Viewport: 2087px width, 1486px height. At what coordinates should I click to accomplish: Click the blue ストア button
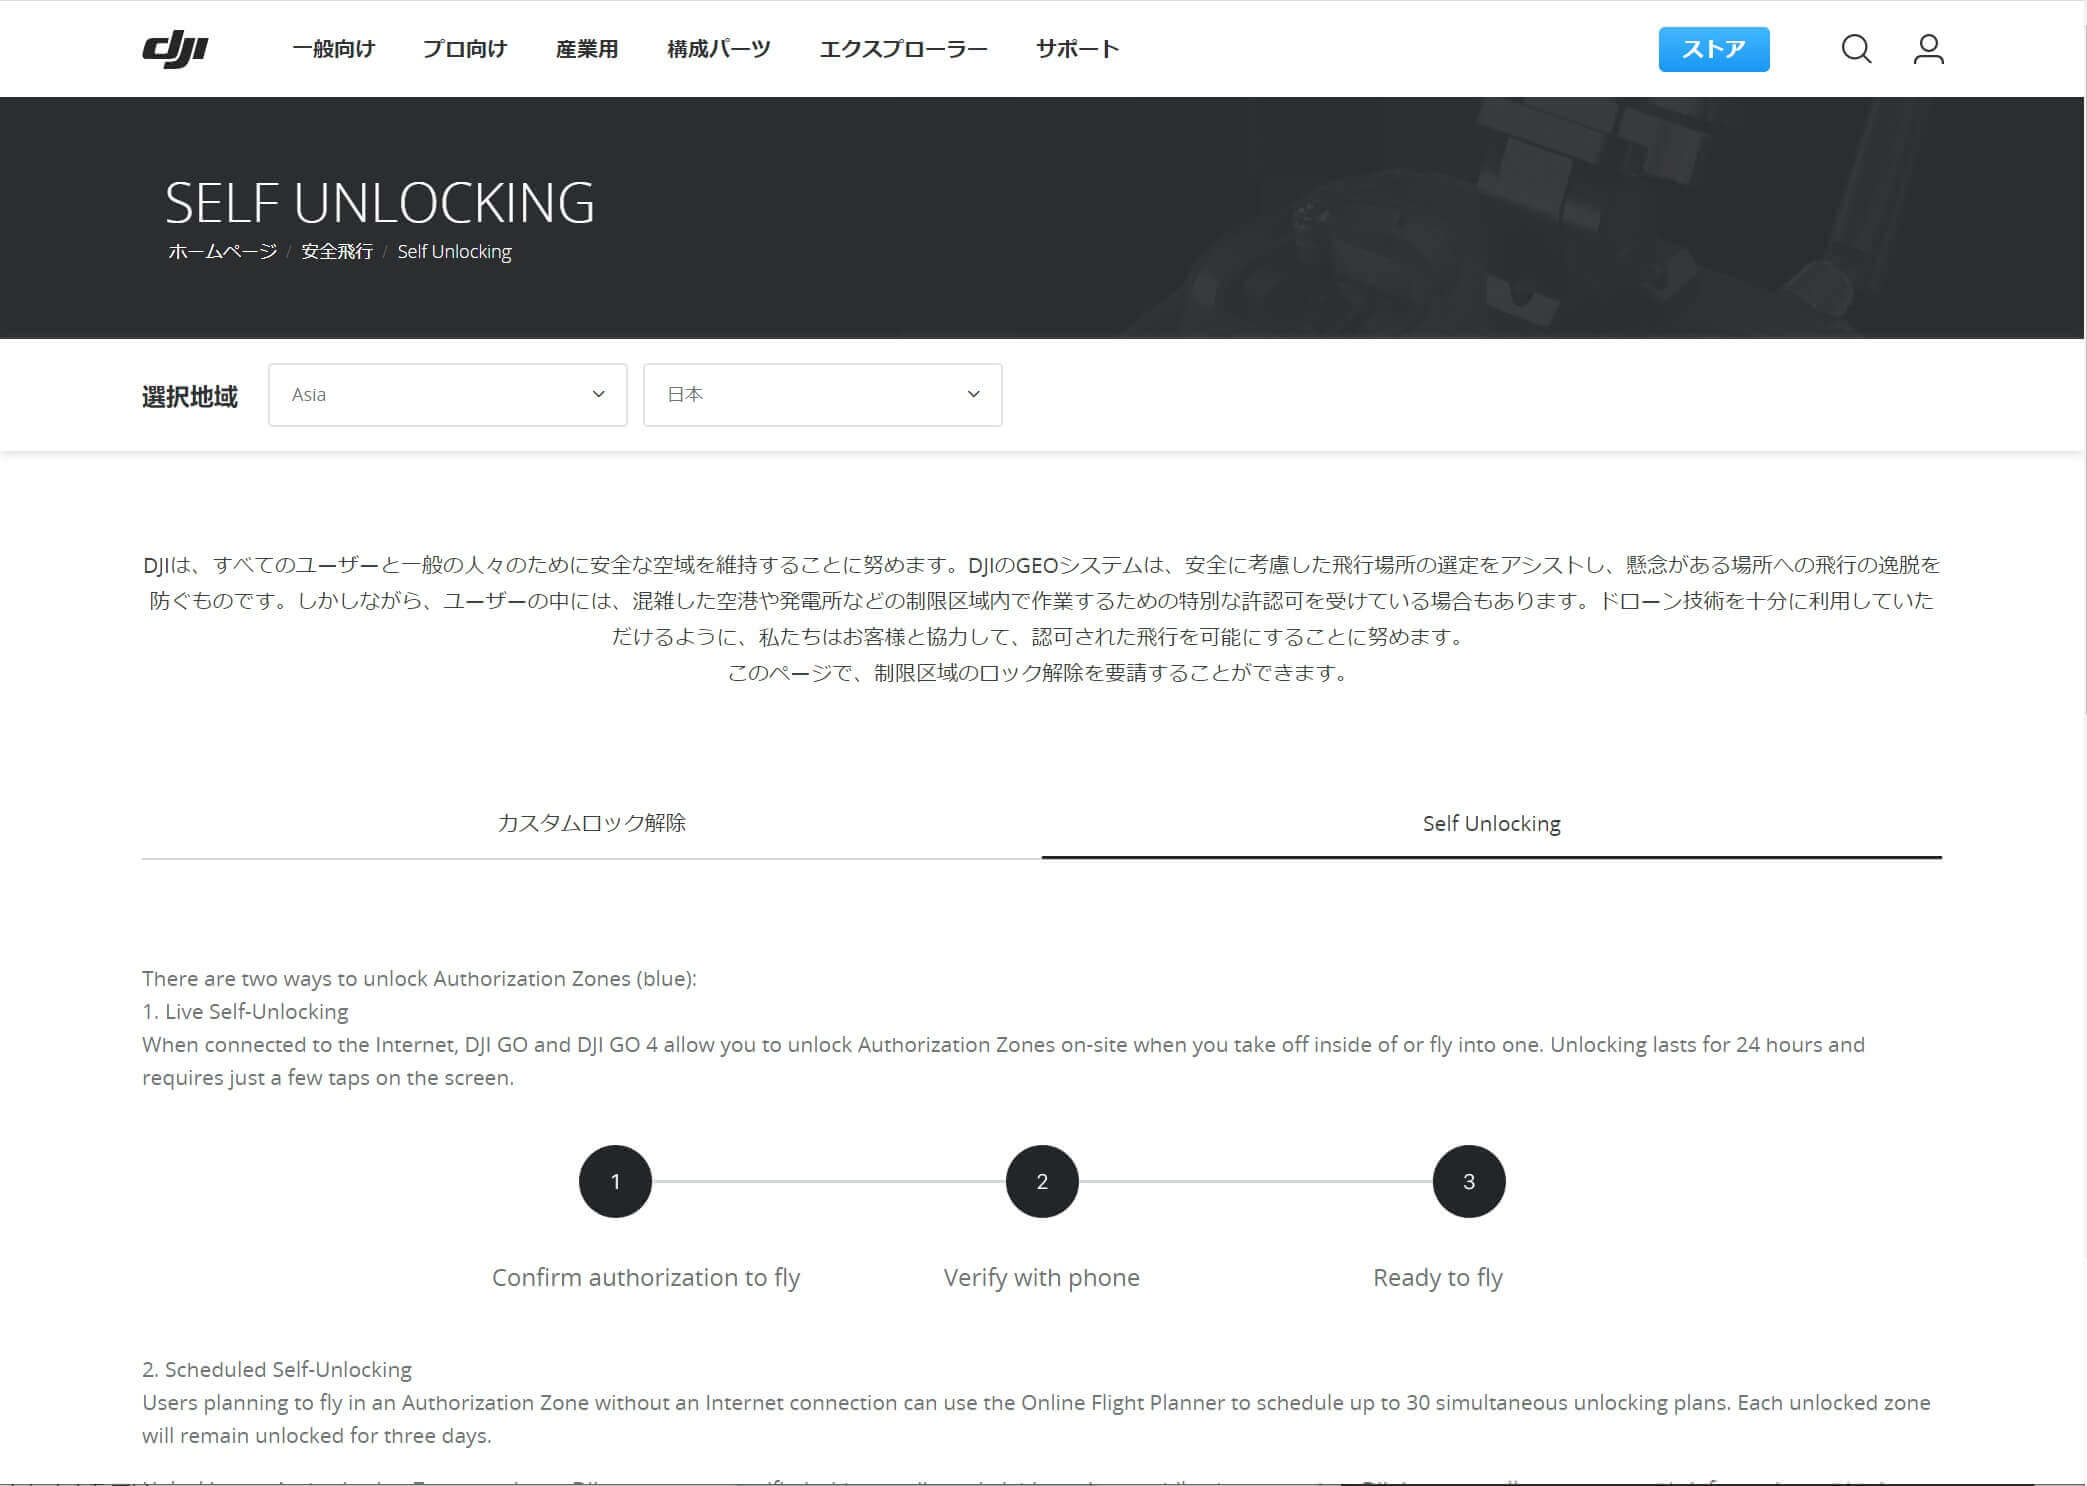tap(1714, 49)
